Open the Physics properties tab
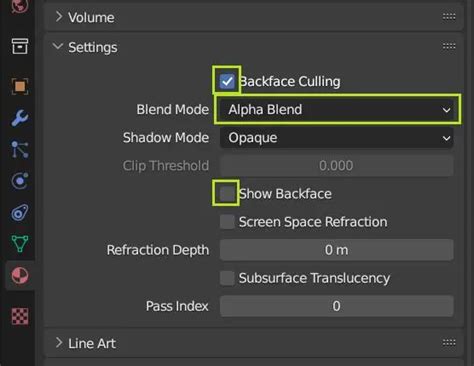Viewport: 474px width, 366px height. (x=20, y=181)
